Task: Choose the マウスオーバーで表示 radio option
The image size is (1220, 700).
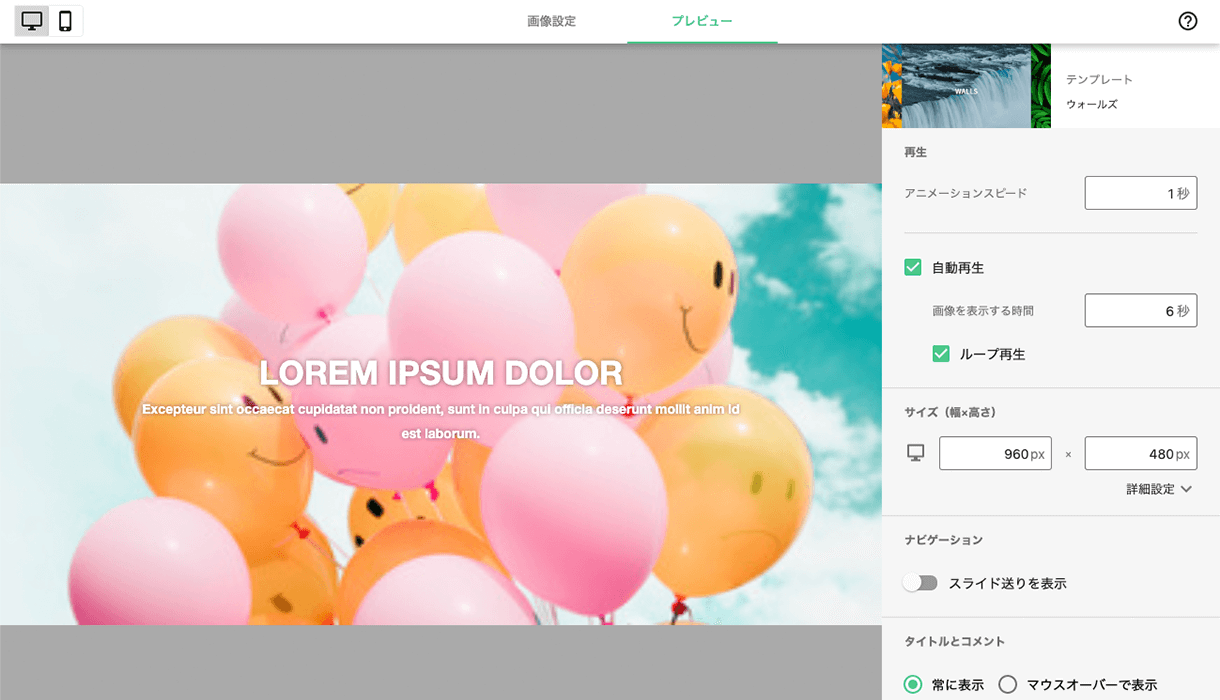Action: point(1008,685)
